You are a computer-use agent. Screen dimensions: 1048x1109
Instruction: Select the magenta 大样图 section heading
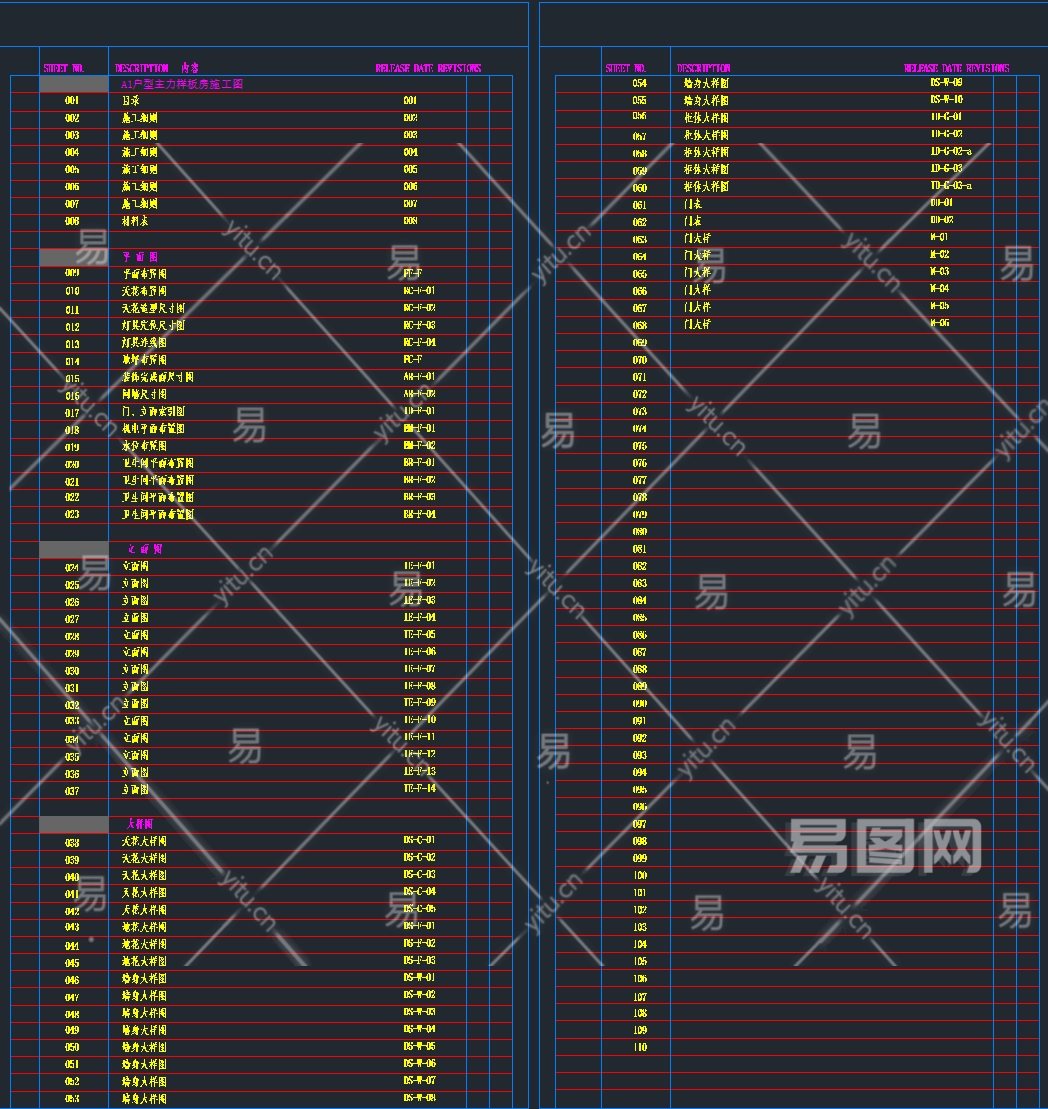[140, 824]
